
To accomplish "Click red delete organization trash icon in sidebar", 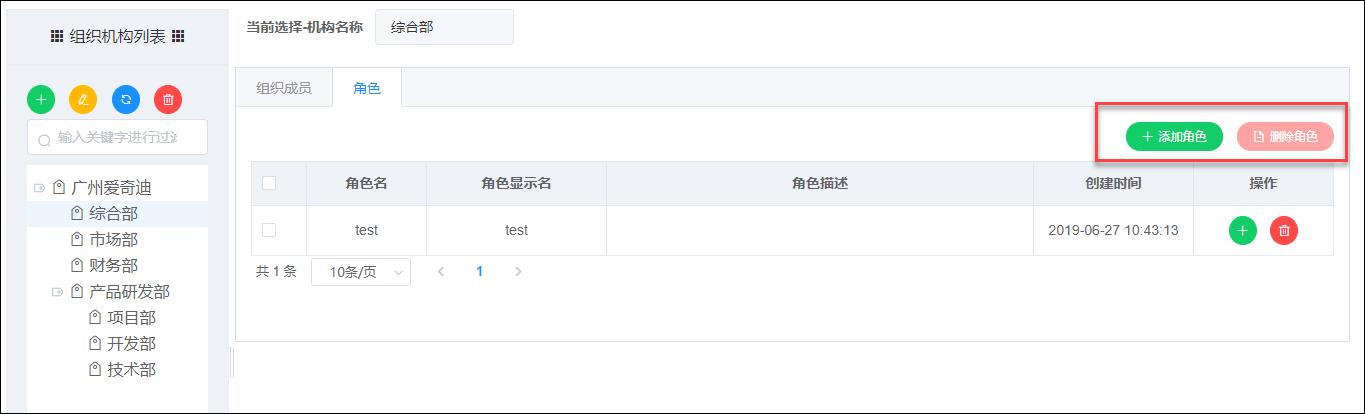I will coord(168,99).
